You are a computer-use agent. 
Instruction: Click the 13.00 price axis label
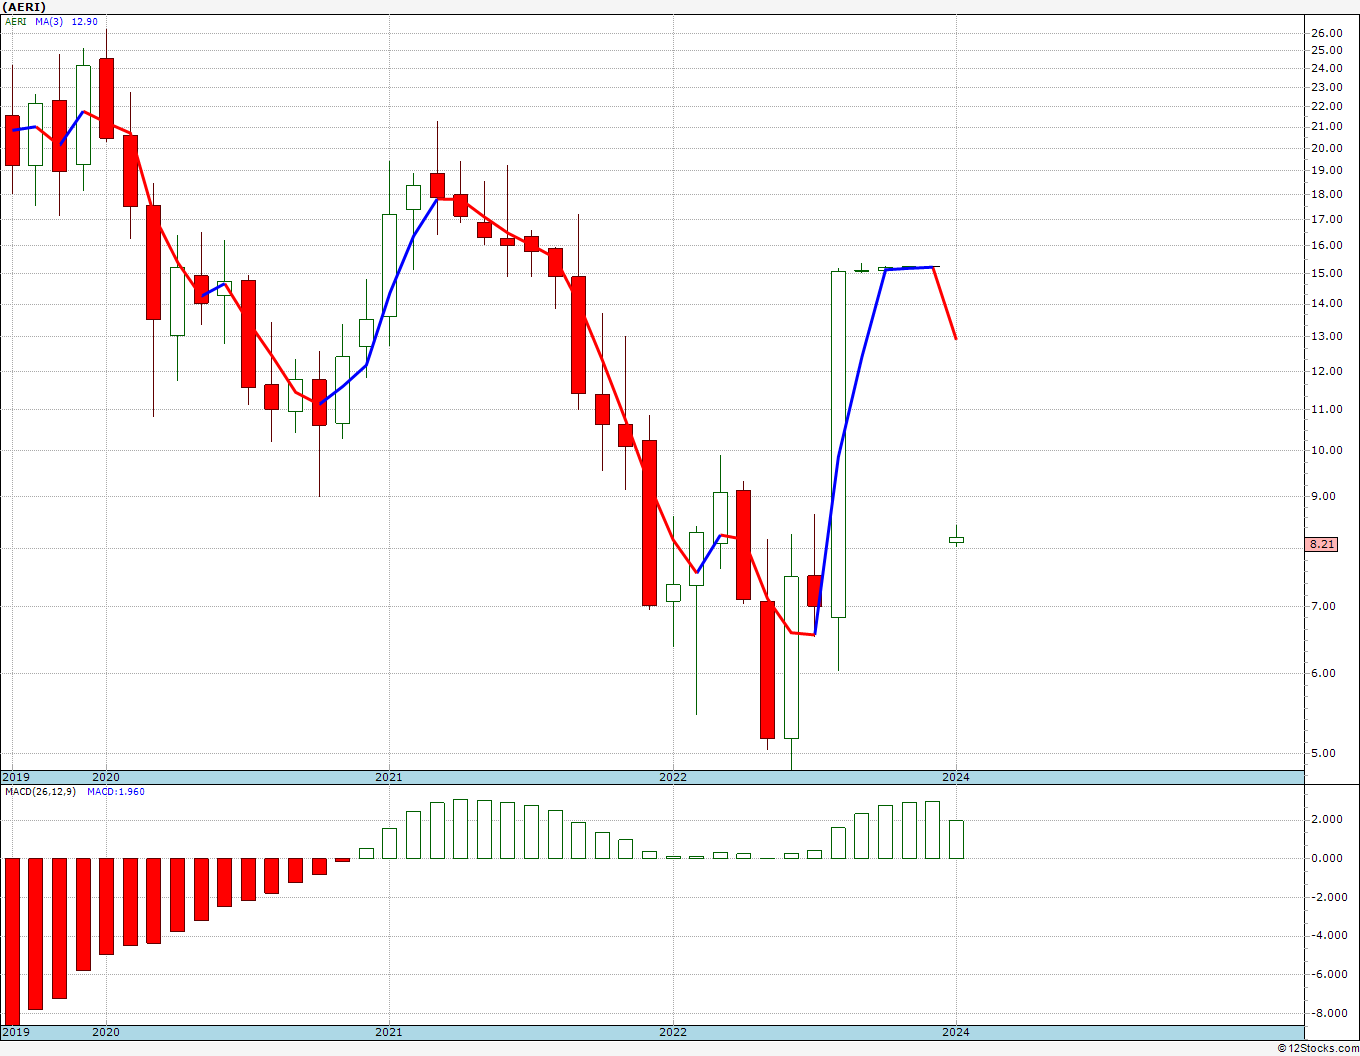click(1327, 336)
